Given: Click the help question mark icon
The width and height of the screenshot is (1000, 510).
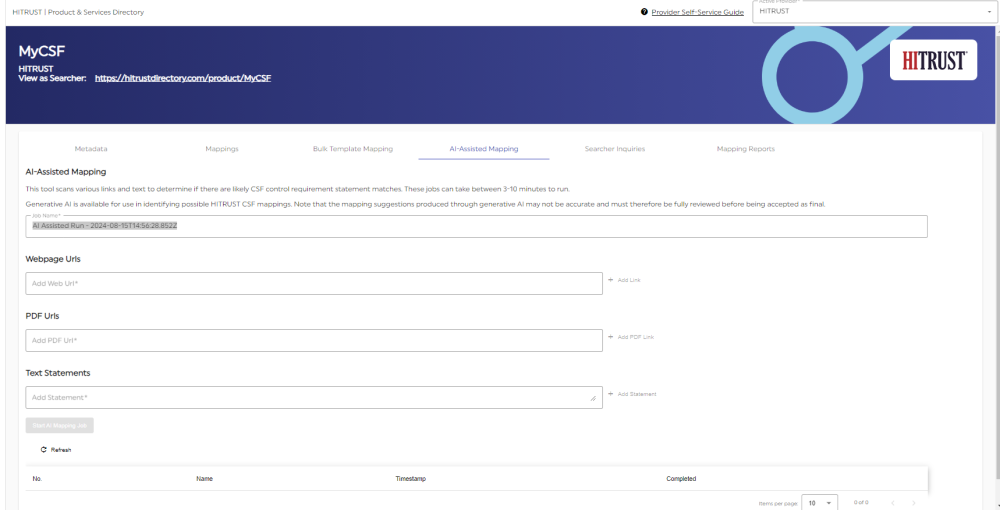Looking at the screenshot, I should tap(644, 11).
